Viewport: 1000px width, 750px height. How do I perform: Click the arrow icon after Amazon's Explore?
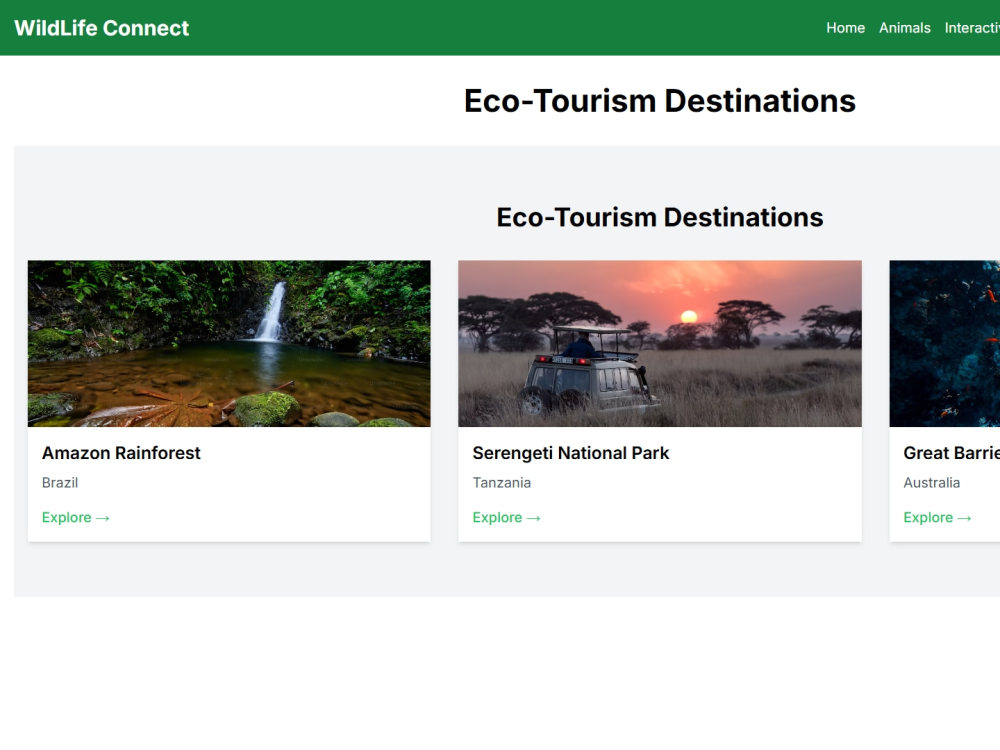[x=102, y=518]
